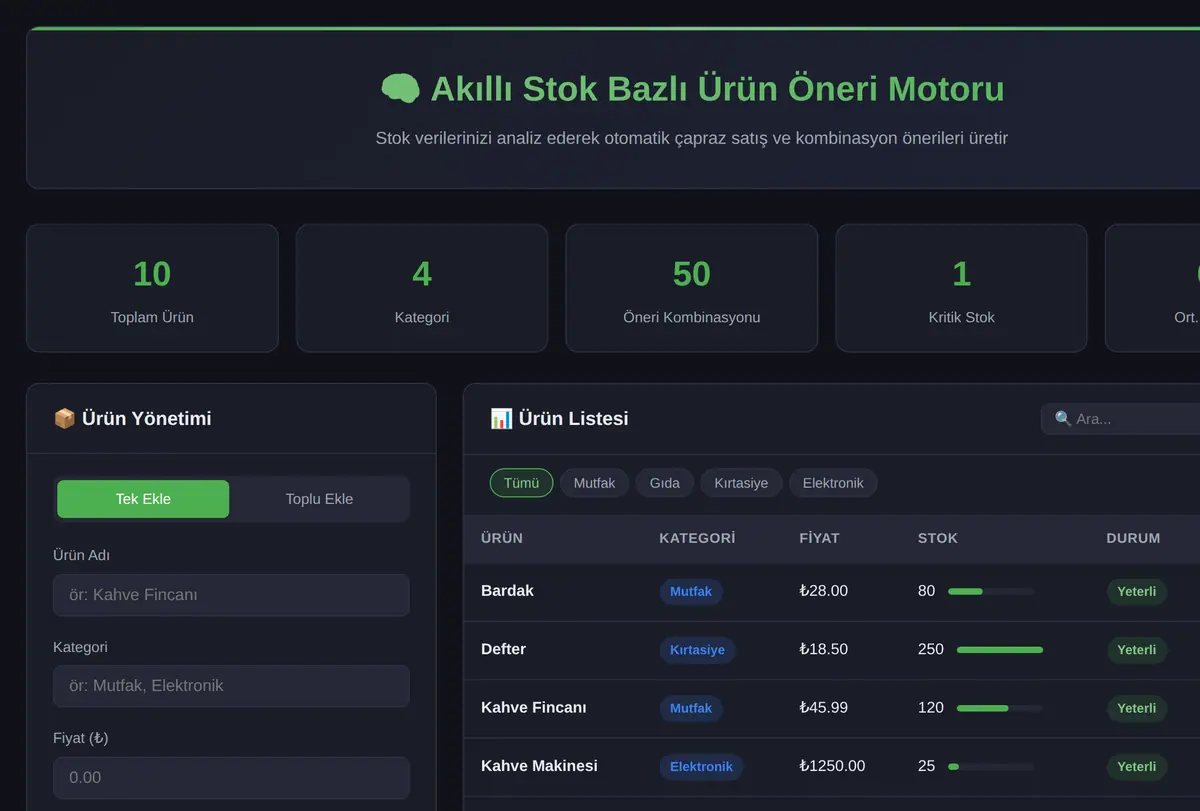Click the brain icon in header title
Viewport: 1200px width, 811px height.
[x=400, y=89]
